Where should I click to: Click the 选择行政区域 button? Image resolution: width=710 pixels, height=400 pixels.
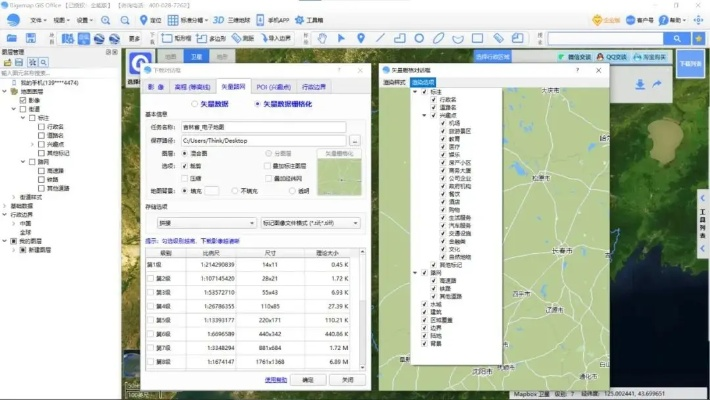(492, 57)
